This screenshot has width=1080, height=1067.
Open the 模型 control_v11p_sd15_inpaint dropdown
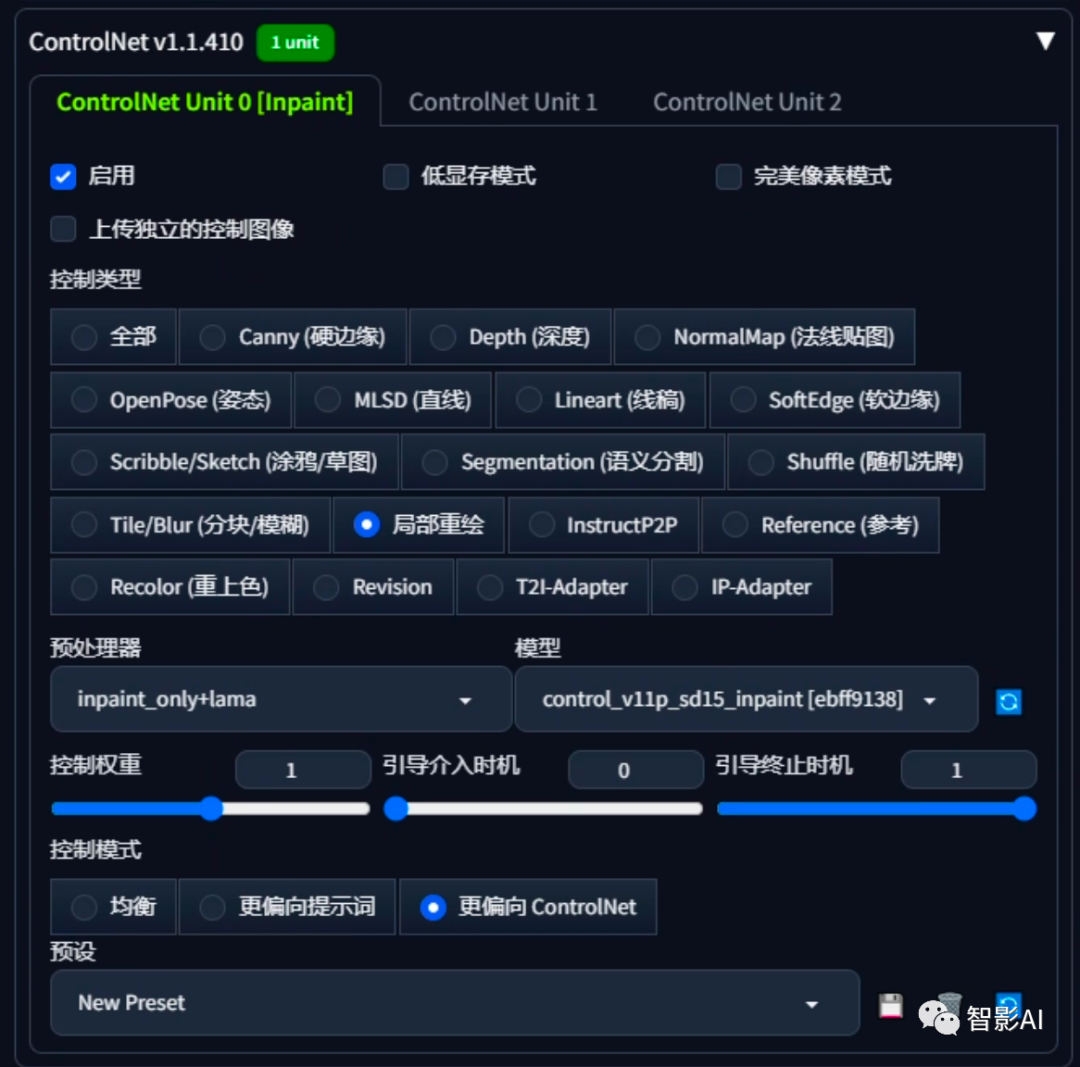point(747,699)
